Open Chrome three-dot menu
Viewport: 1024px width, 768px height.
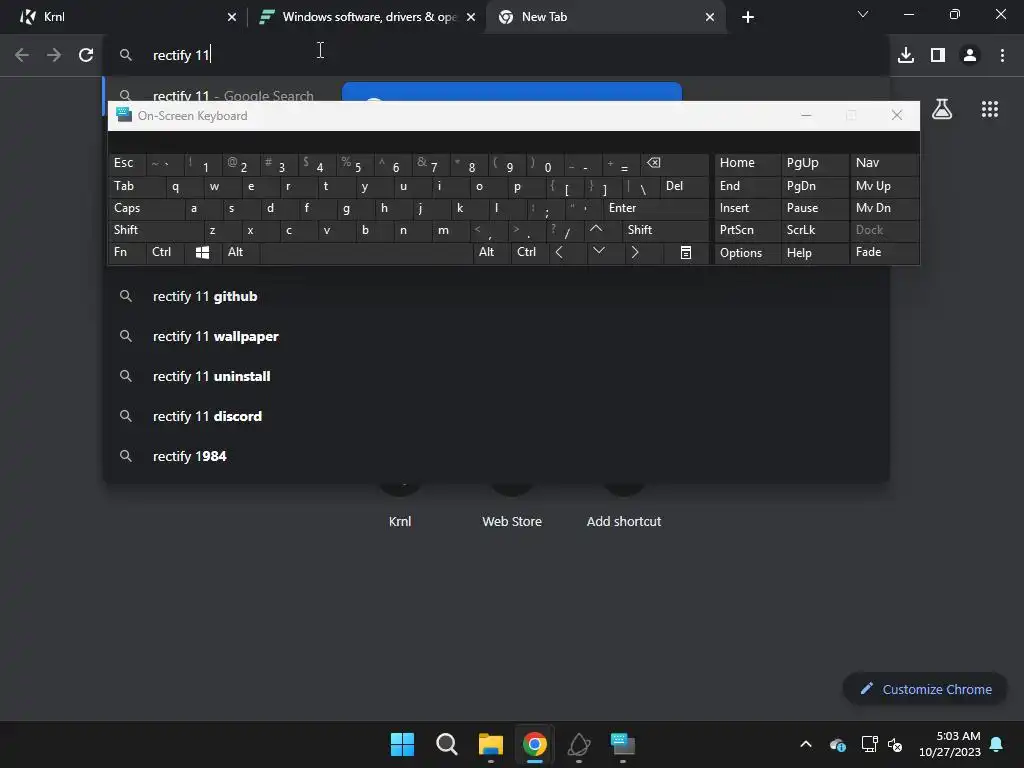tap(1002, 55)
